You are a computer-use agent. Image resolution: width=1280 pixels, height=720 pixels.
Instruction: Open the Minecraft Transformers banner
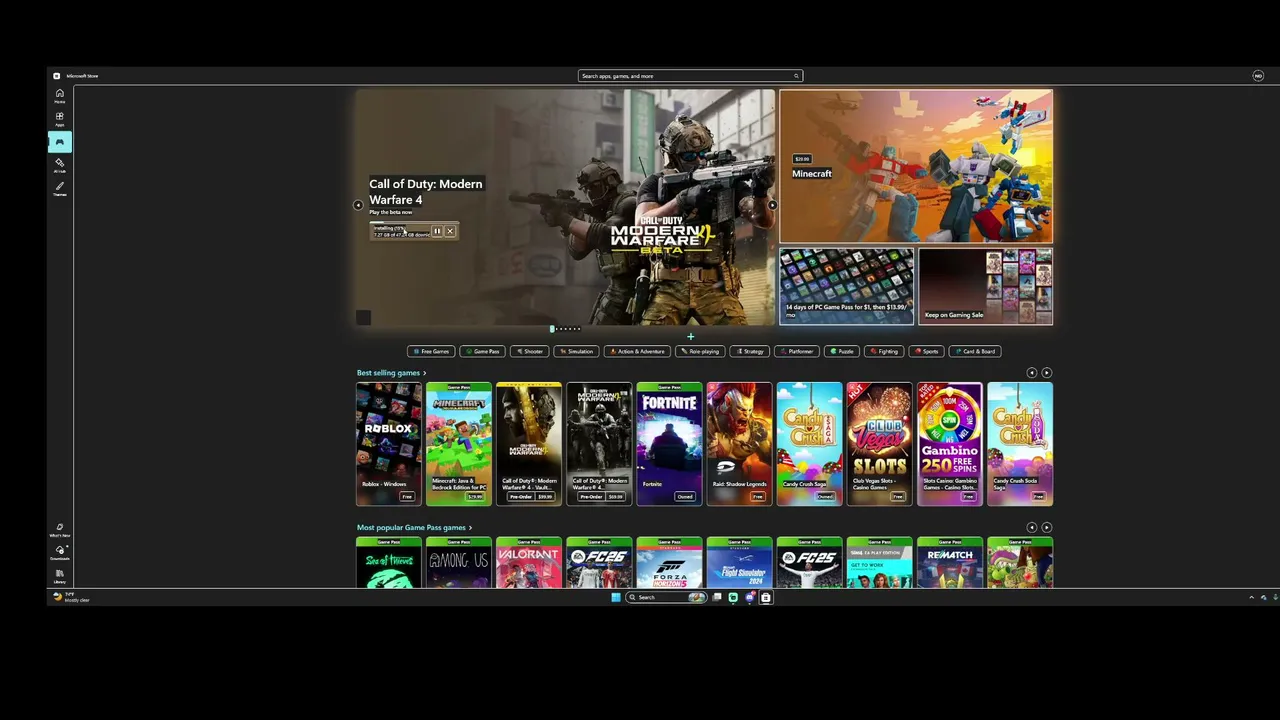916,166
